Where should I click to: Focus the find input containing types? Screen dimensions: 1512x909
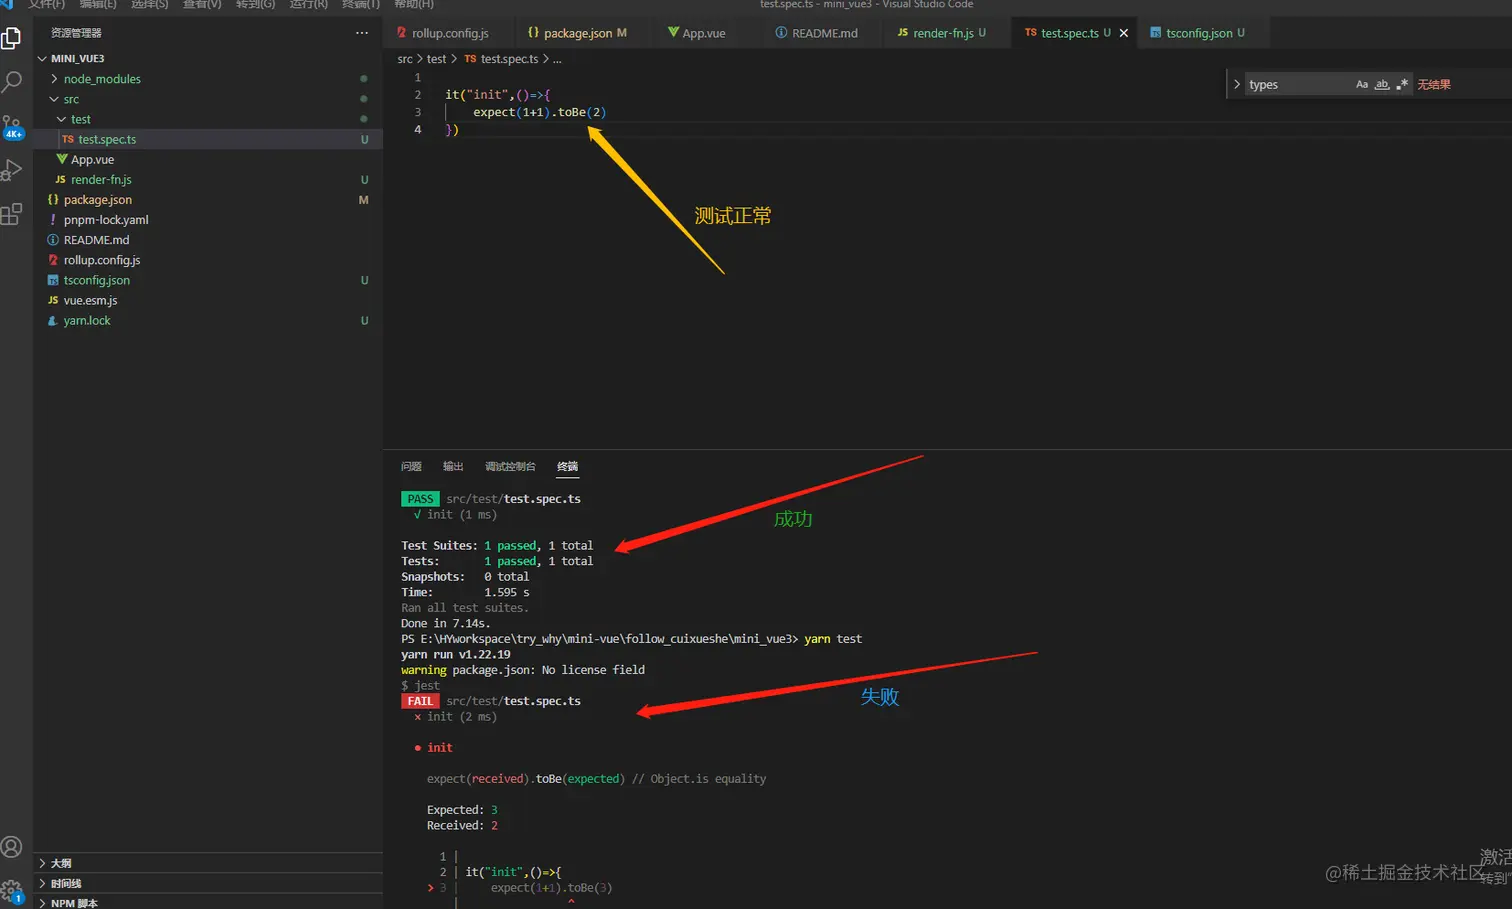tap(1297, 84)
